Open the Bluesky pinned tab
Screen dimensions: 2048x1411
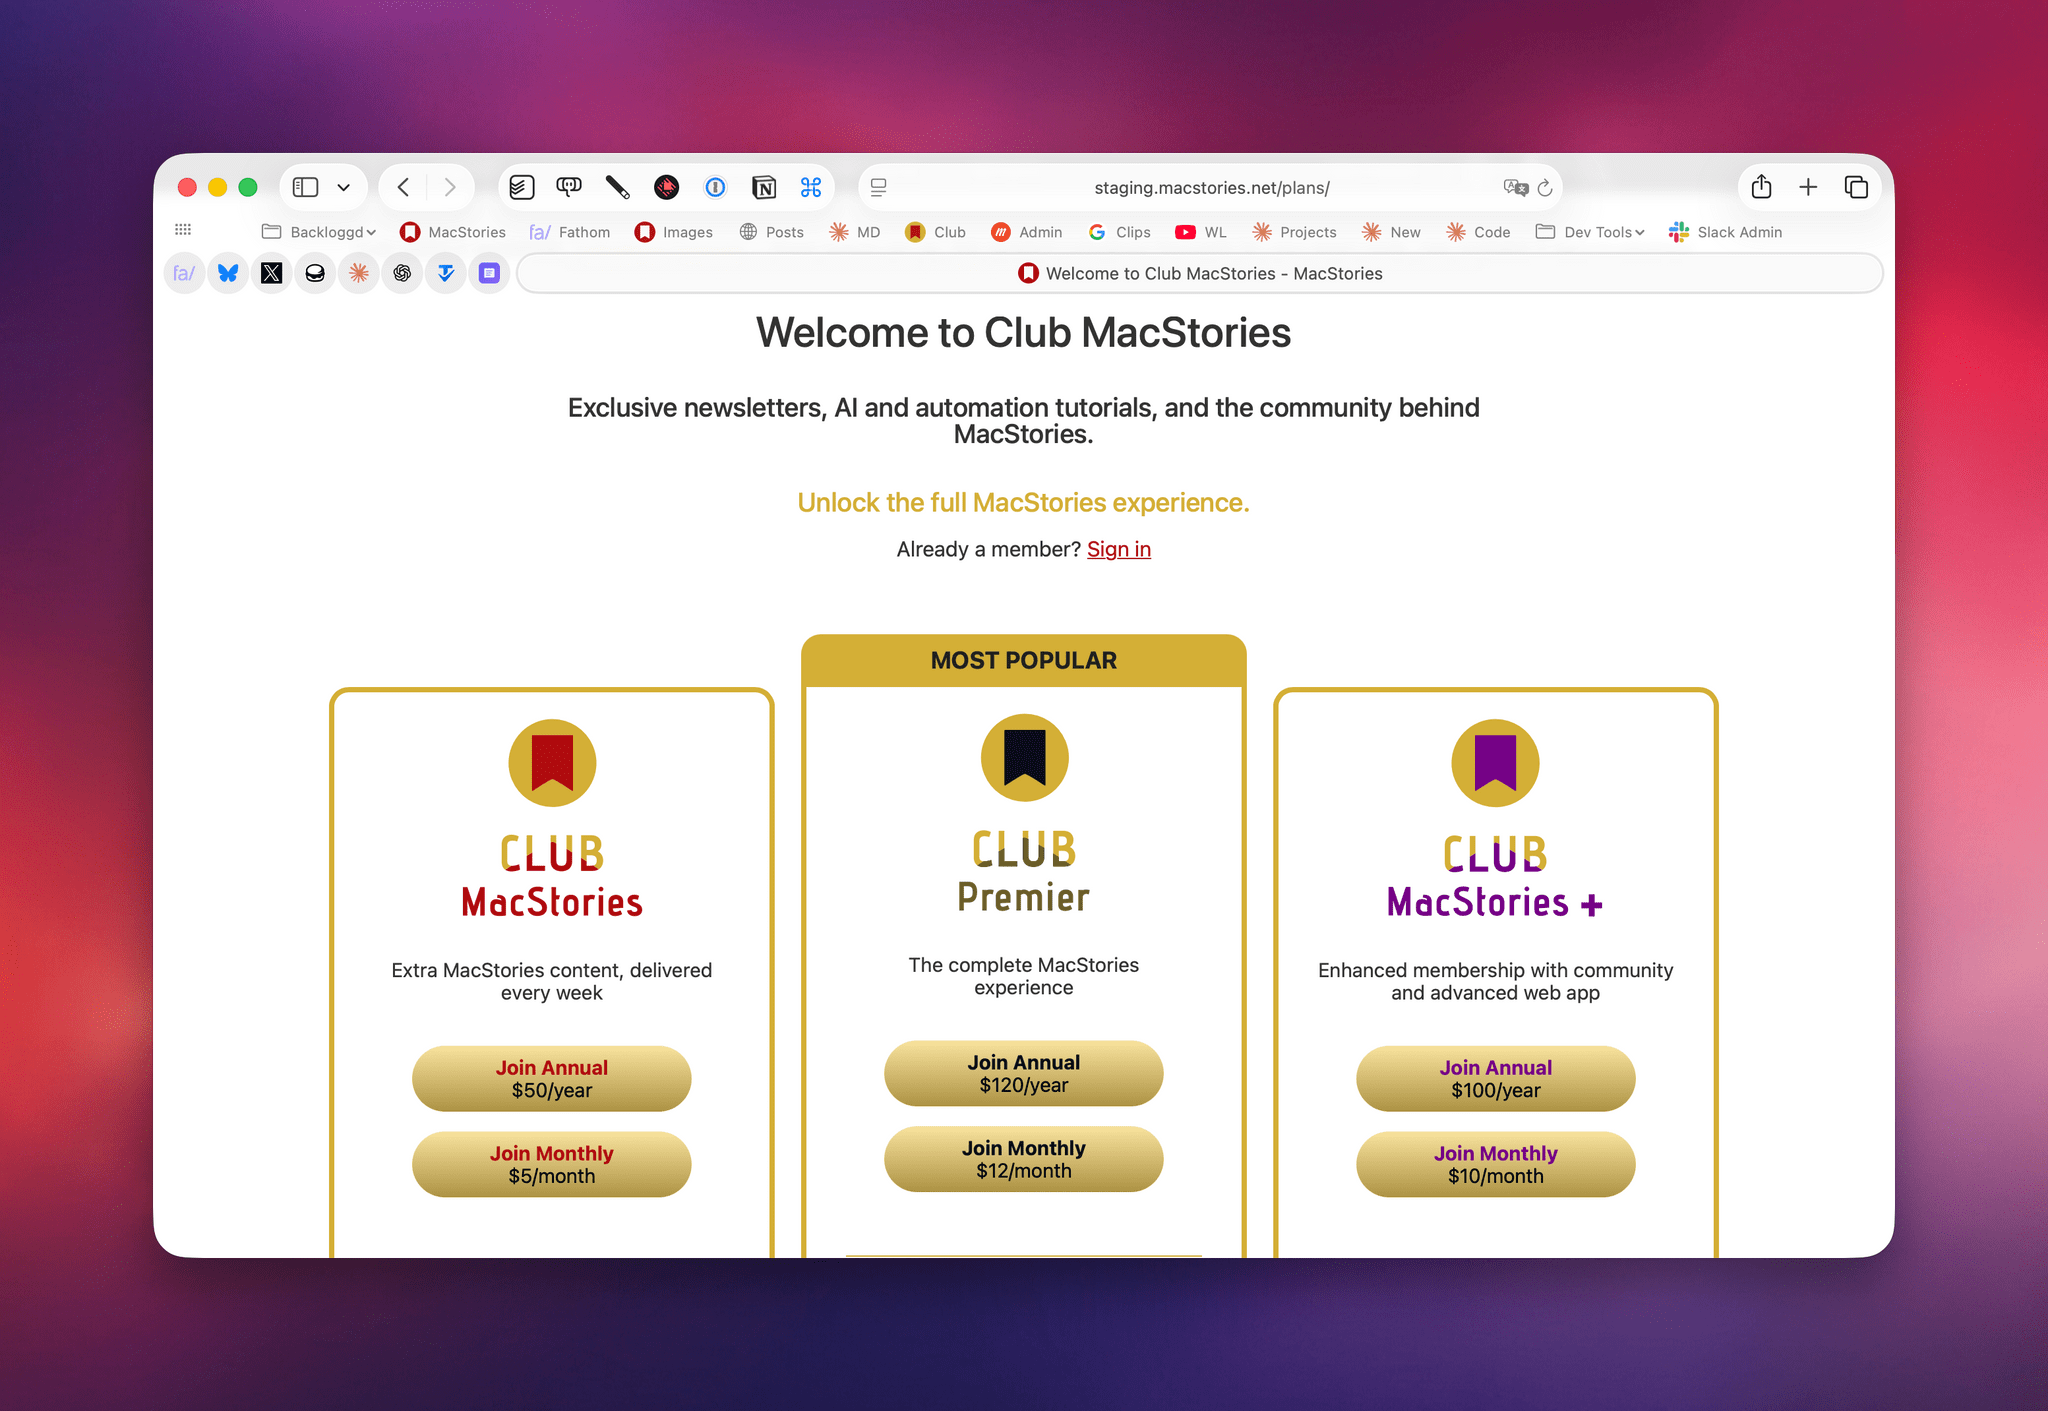click(228, 273)
